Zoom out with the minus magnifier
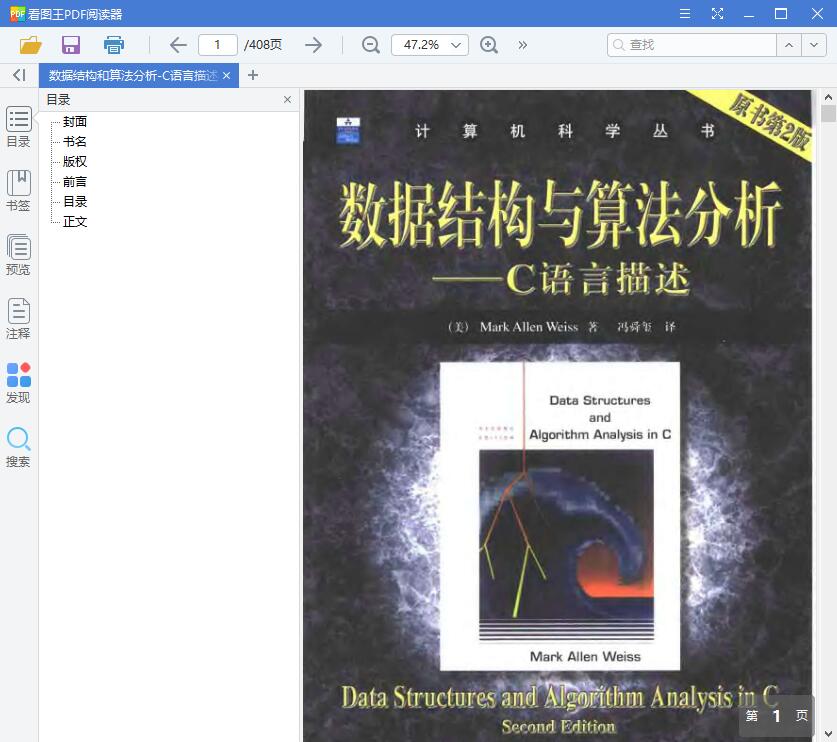837x742 pixels. coord(370,45)
